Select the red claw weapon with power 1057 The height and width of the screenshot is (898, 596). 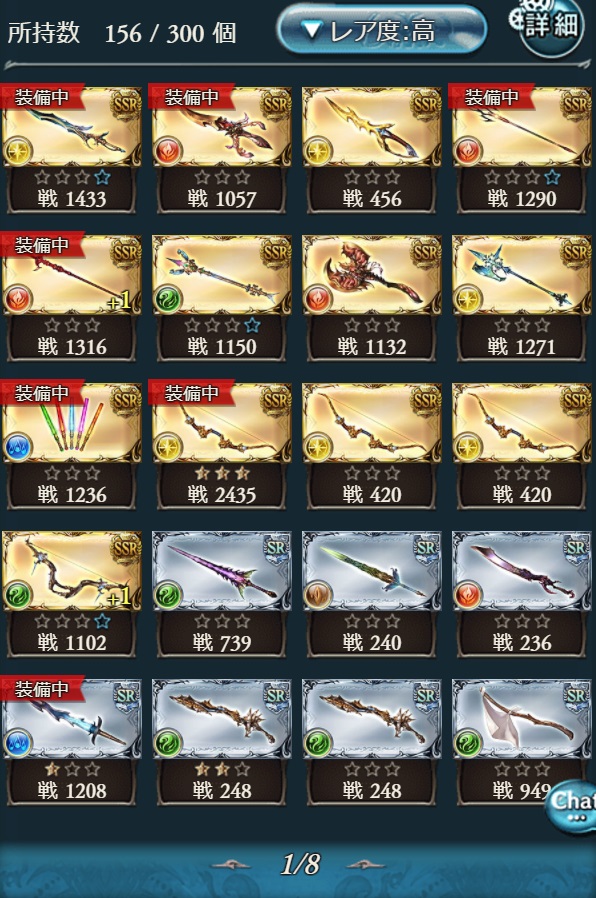click(222, 149)
